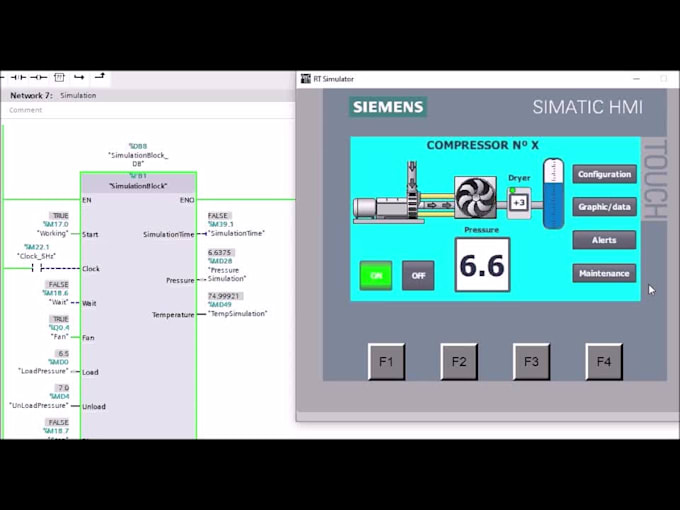
Task: Click the "Working" tag at Start input
Action: click(x=53, y=233)
